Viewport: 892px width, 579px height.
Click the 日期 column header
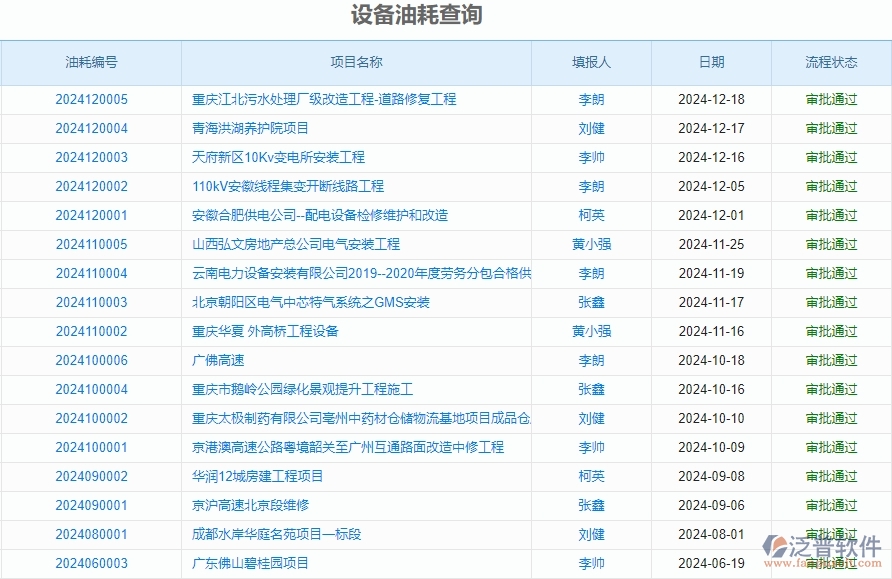711,61
